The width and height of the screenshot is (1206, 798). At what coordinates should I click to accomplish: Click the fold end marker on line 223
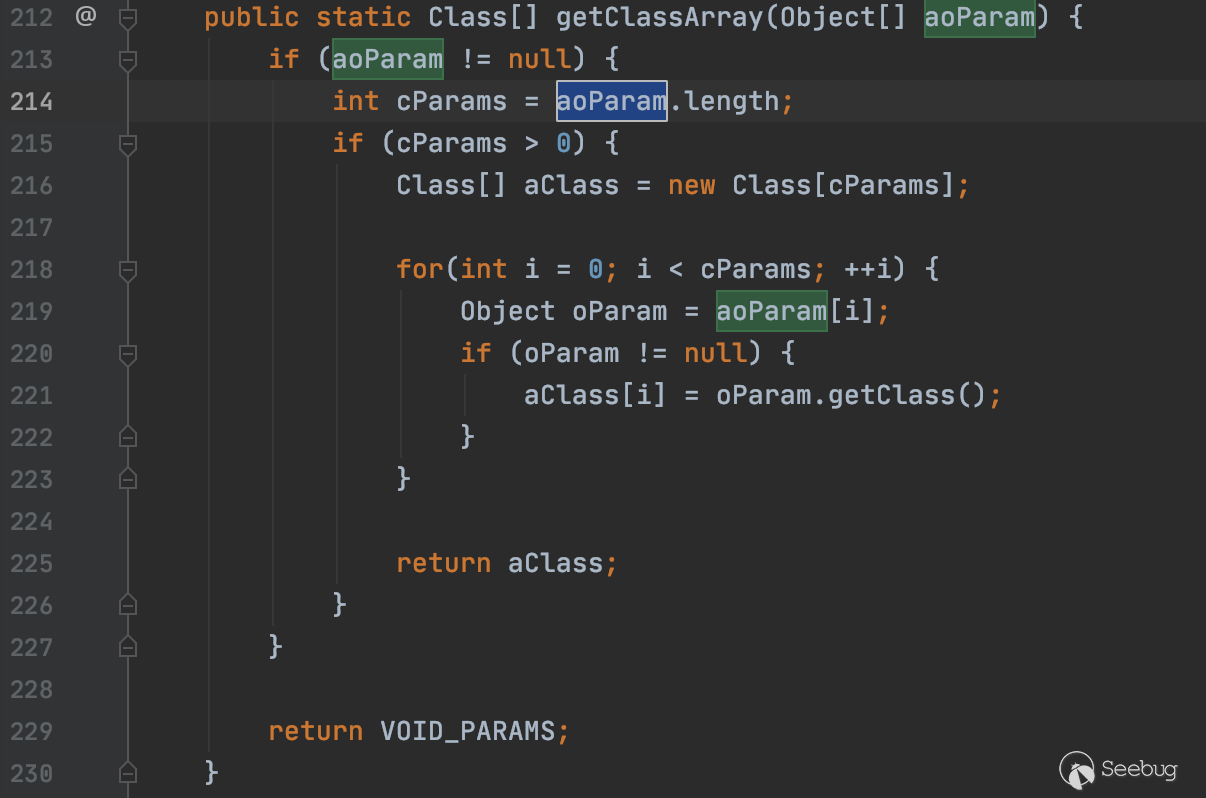pos(127,478)
